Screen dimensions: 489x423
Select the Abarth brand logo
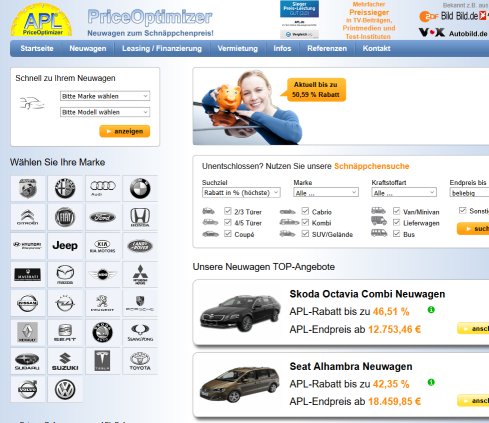pos(28,189)
